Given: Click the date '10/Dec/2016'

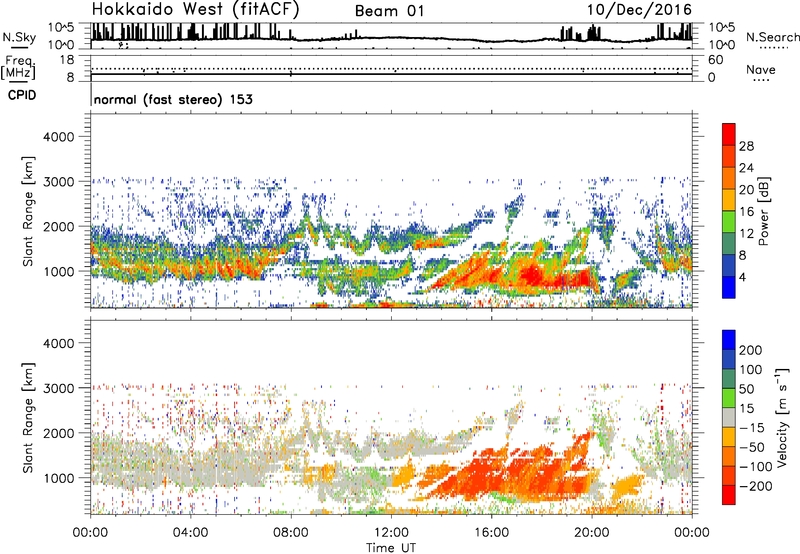Looking at the screenshot, I should click(639, 10).
